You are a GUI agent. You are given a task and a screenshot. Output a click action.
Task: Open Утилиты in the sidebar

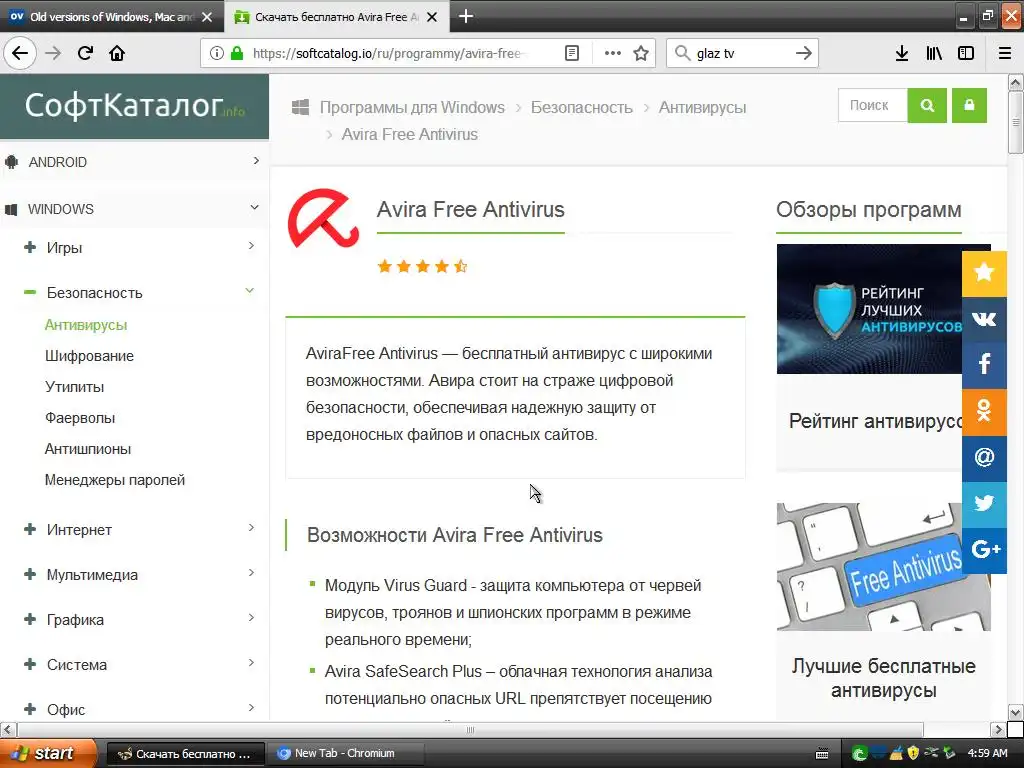point(74,387)
